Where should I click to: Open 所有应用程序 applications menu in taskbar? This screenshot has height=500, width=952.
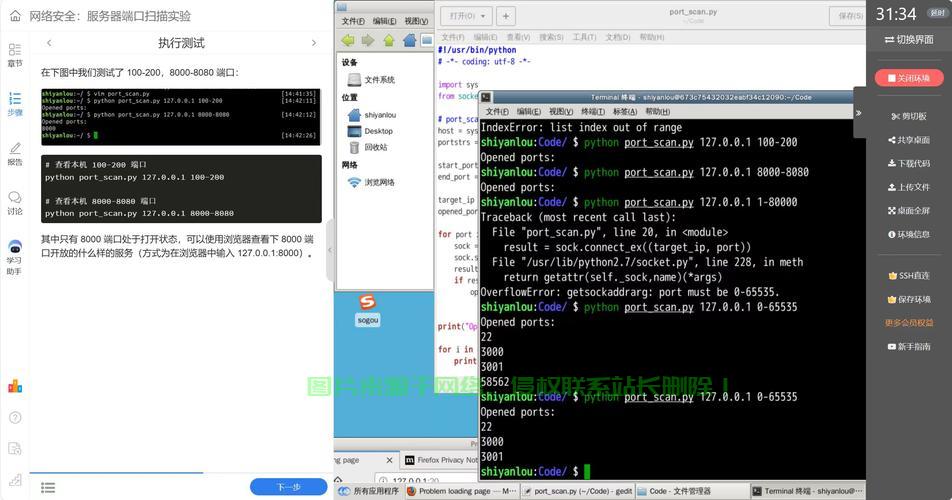[x=369, y=491]
